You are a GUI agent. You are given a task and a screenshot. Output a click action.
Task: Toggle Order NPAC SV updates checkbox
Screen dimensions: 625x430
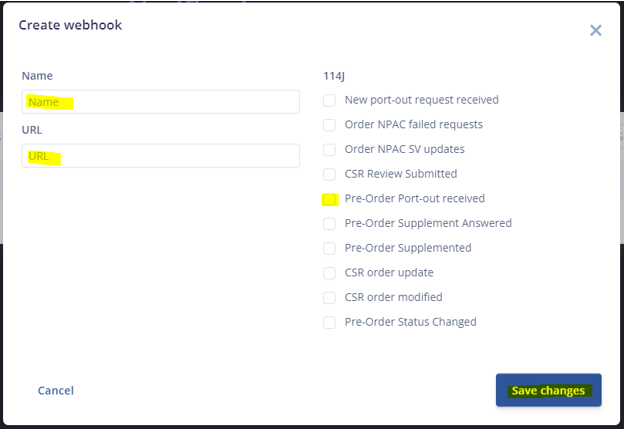coord(329,149)
